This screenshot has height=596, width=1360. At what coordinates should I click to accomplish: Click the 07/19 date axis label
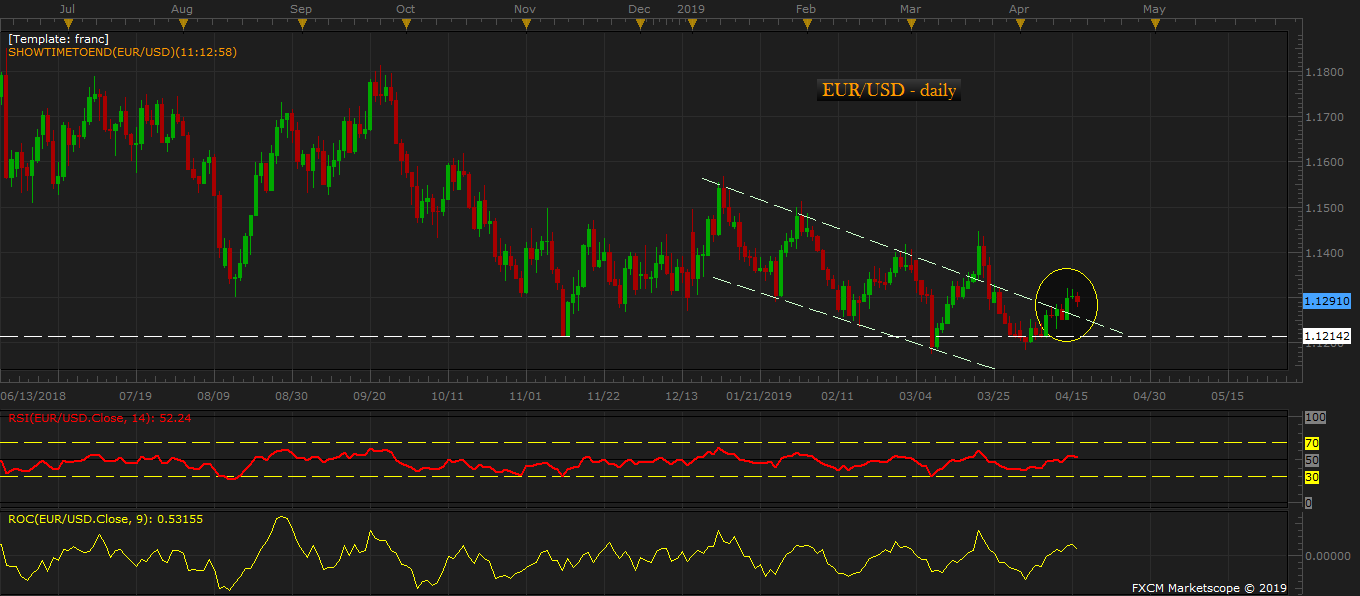pyautogui.click(x=135, y=396)
